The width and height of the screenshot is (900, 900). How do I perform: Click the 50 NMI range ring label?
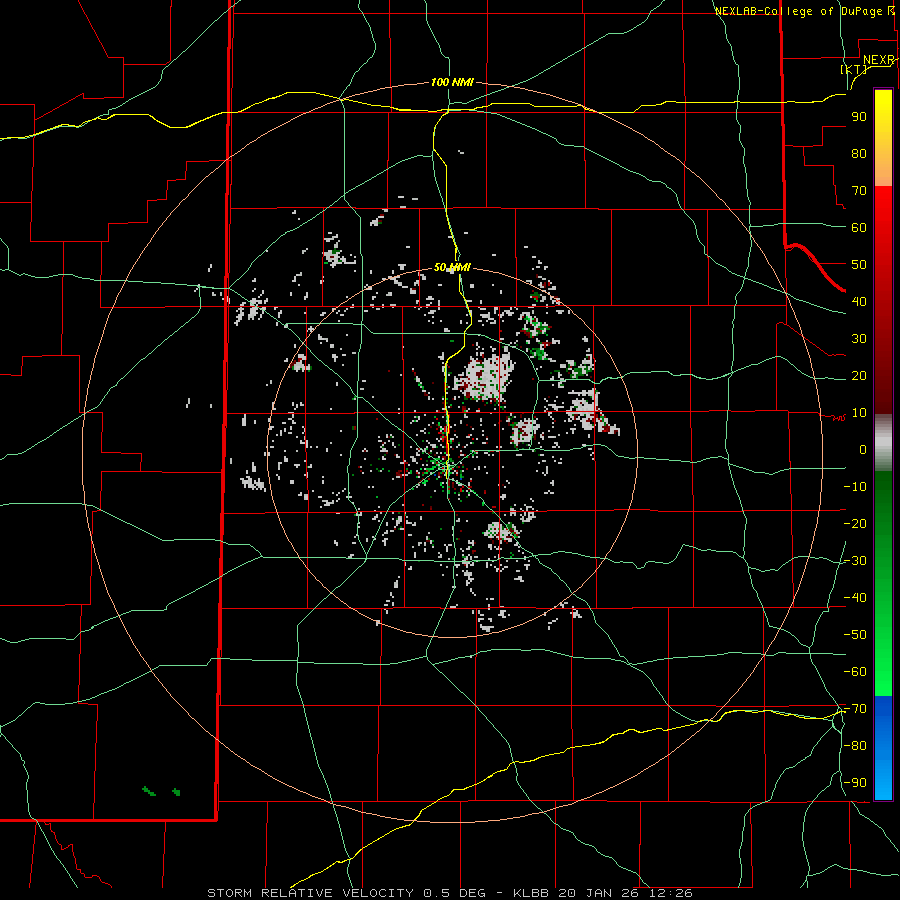click(452, 267)
